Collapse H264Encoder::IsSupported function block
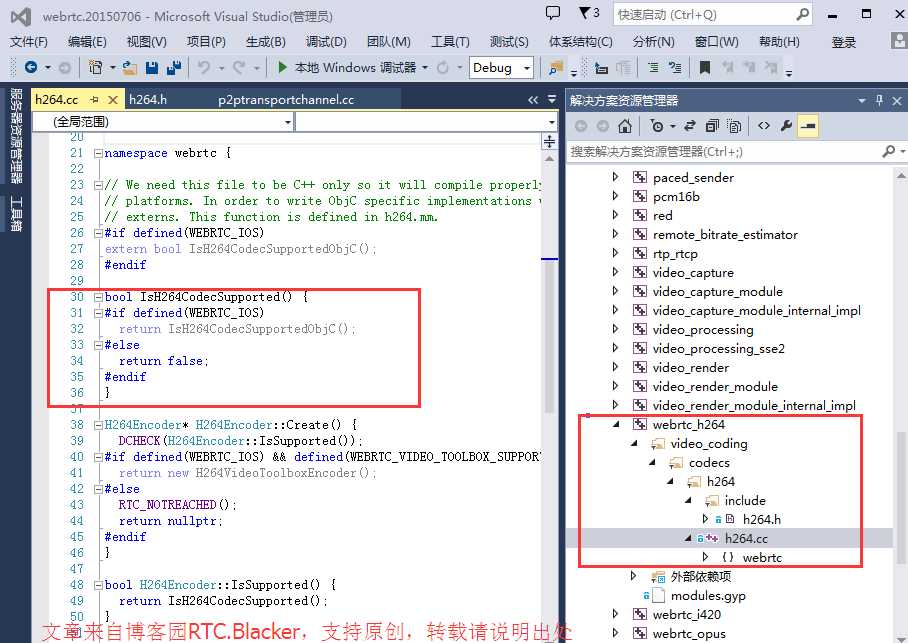 click(x=98, y=585)
